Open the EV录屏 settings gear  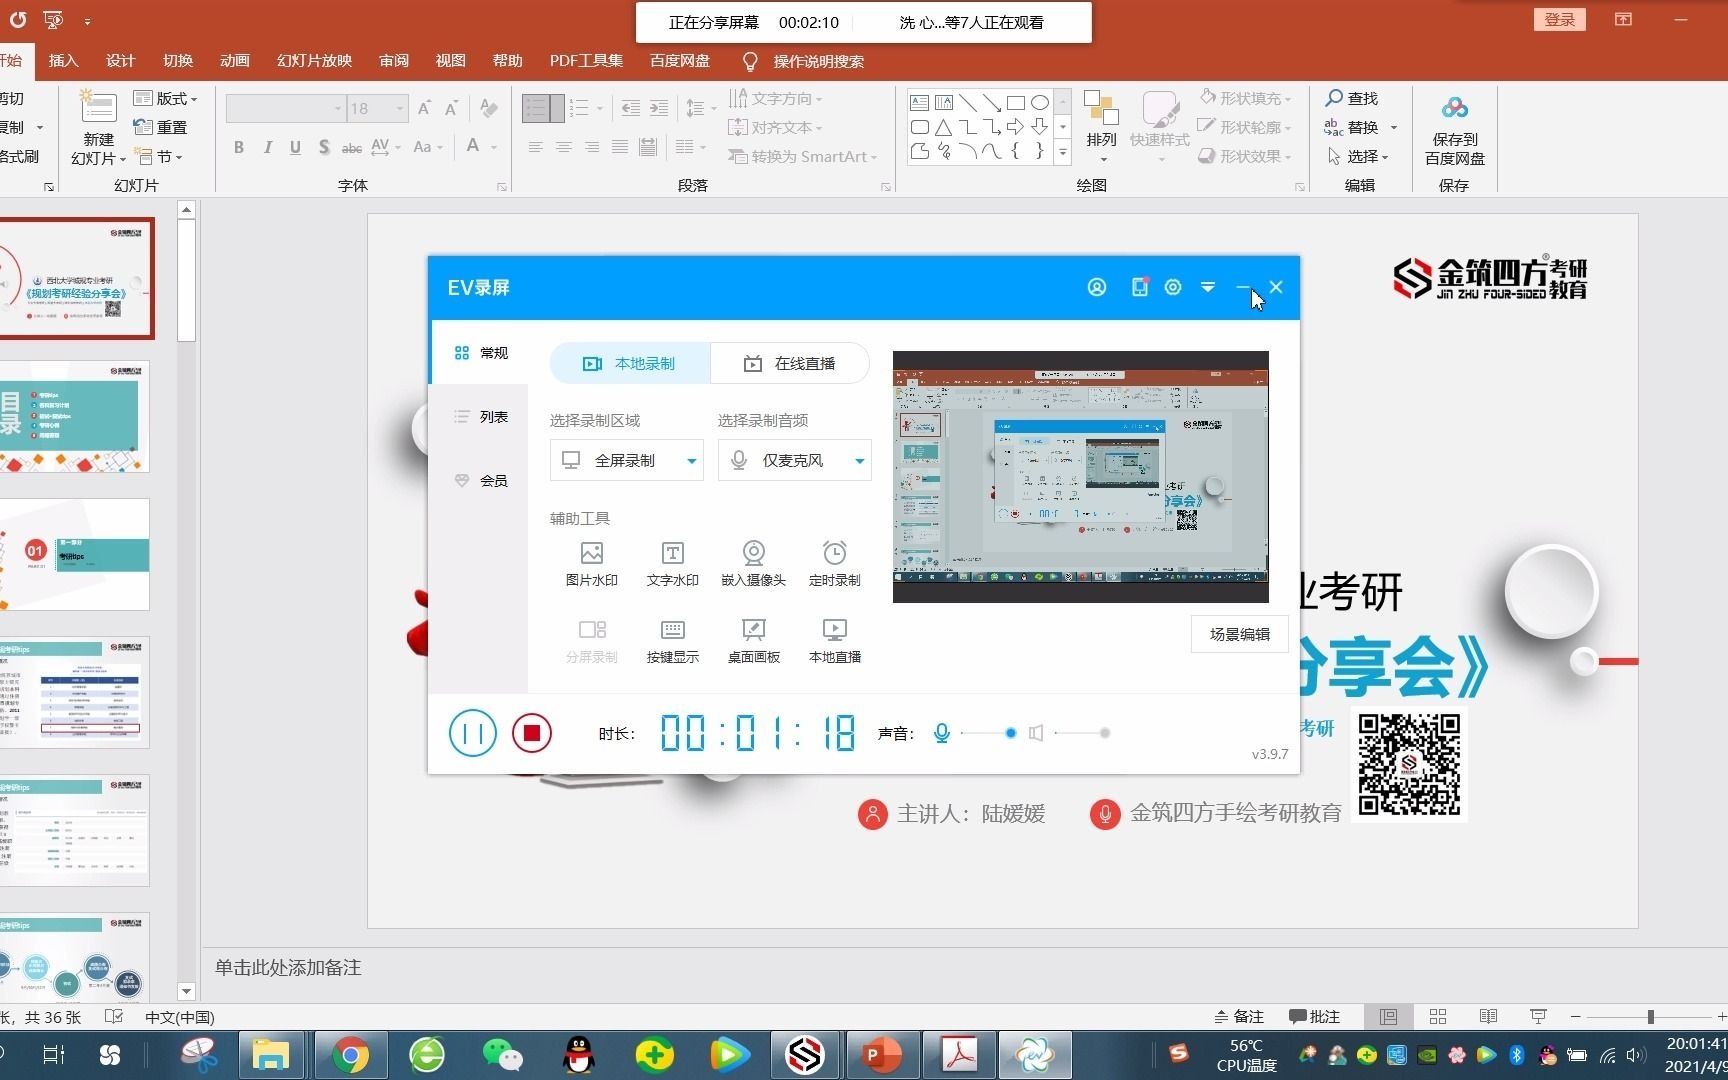pos(1173,287)
